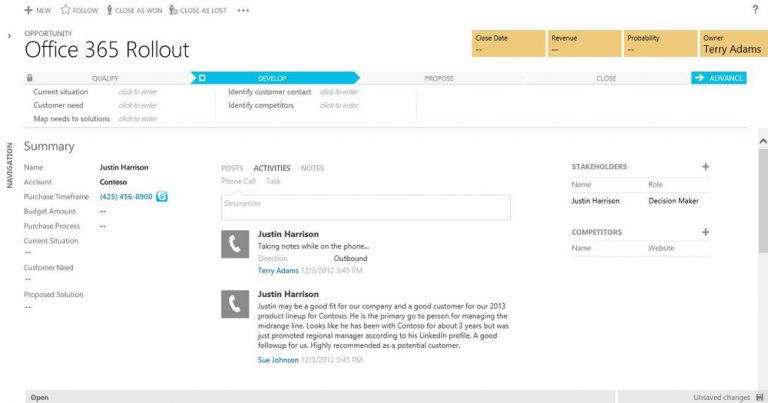Image resolution: width=768 pixels, height=403 pixels.
Task: Choose the Task activity type
Action: coord(273,181)
